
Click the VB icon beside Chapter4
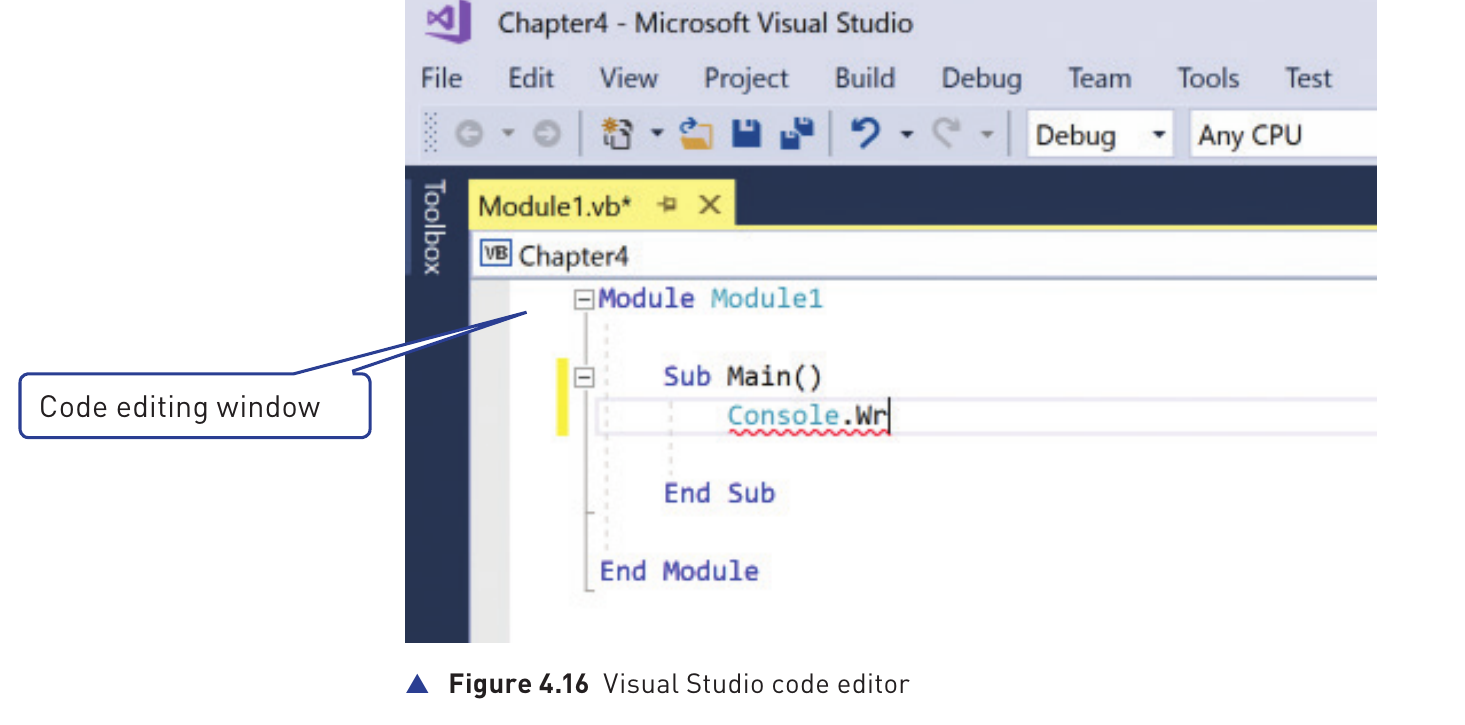(x=496, y=254)
